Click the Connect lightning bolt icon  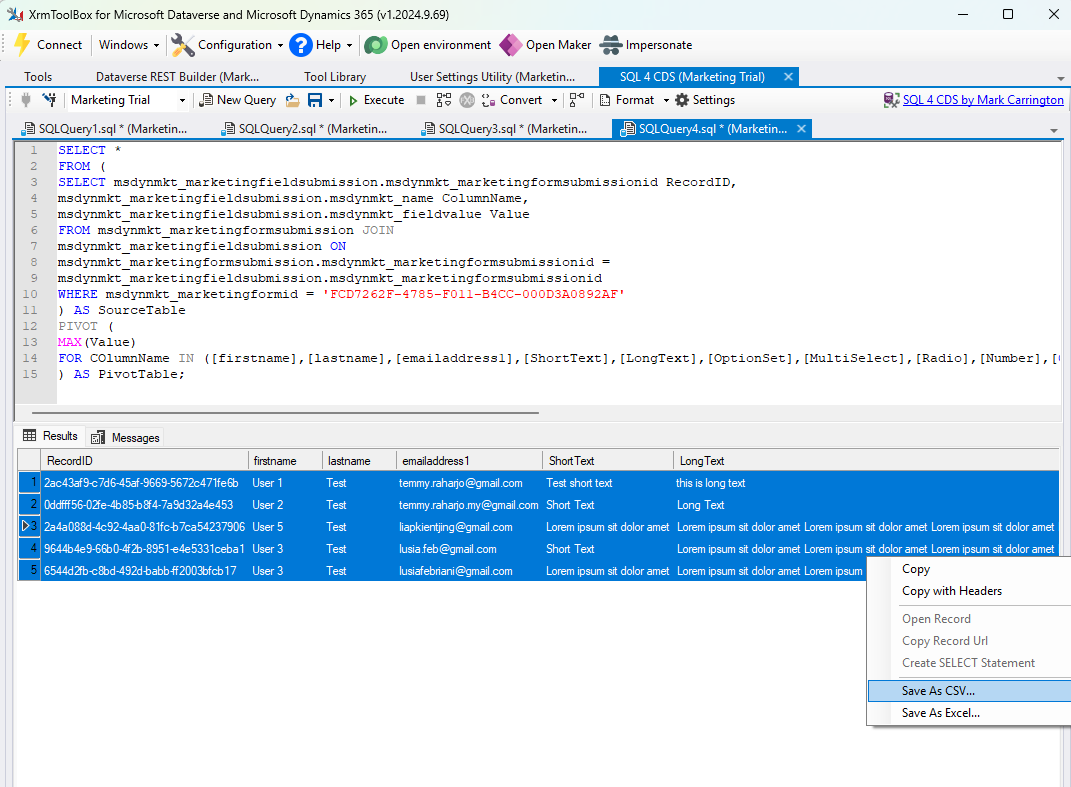pyautogui.click(x=22, y=45)
